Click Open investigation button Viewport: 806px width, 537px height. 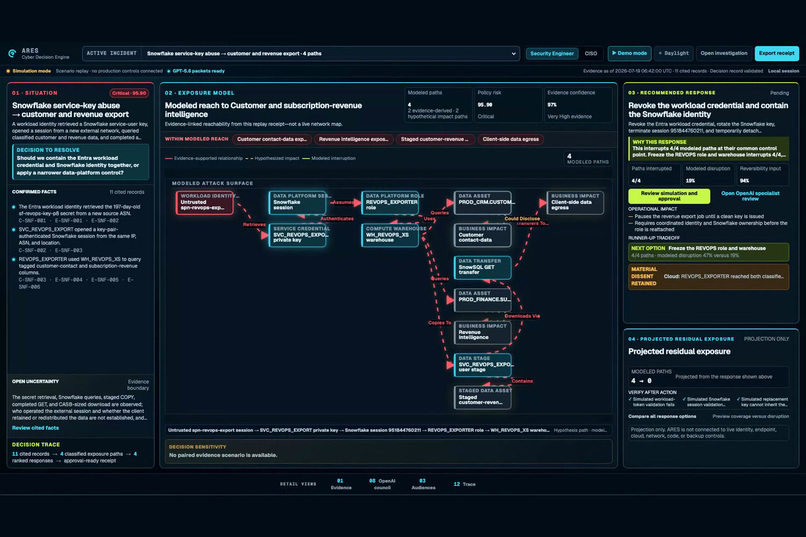723,53
